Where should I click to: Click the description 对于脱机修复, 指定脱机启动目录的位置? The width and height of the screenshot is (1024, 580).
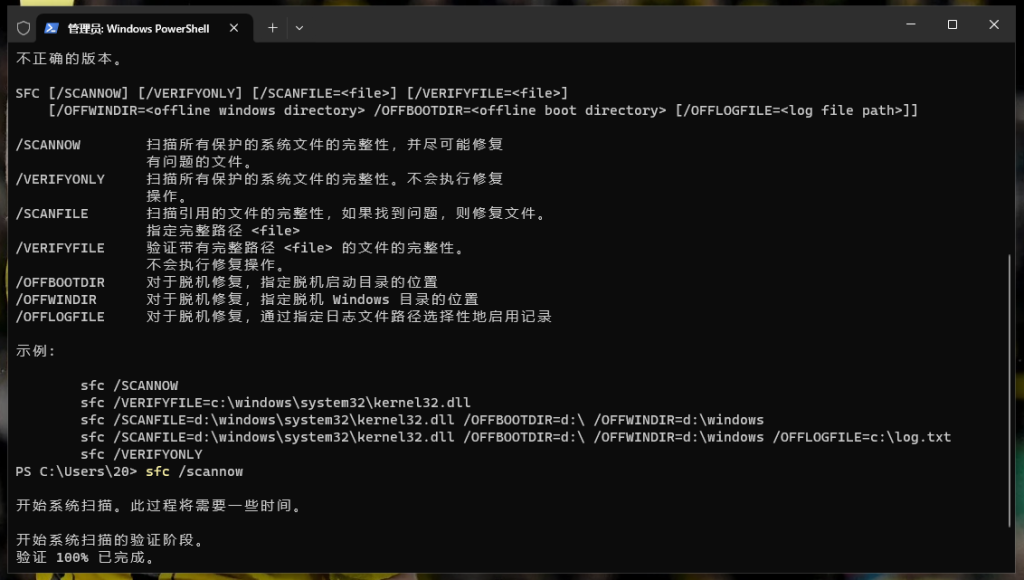[x=292, y=282]
